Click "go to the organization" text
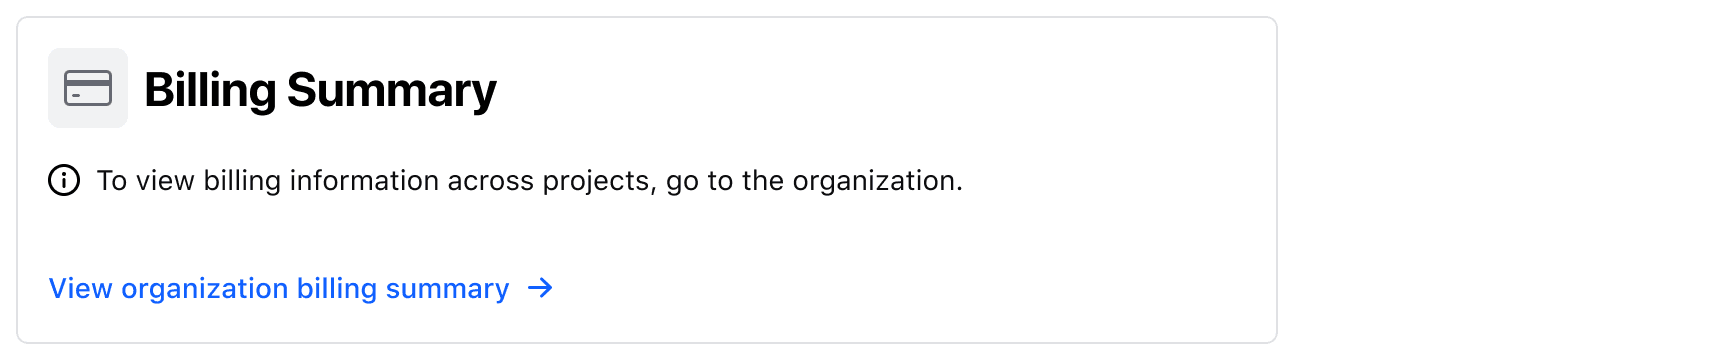Viewport: 1726px width, 360px height. click(x=813, y=181)
